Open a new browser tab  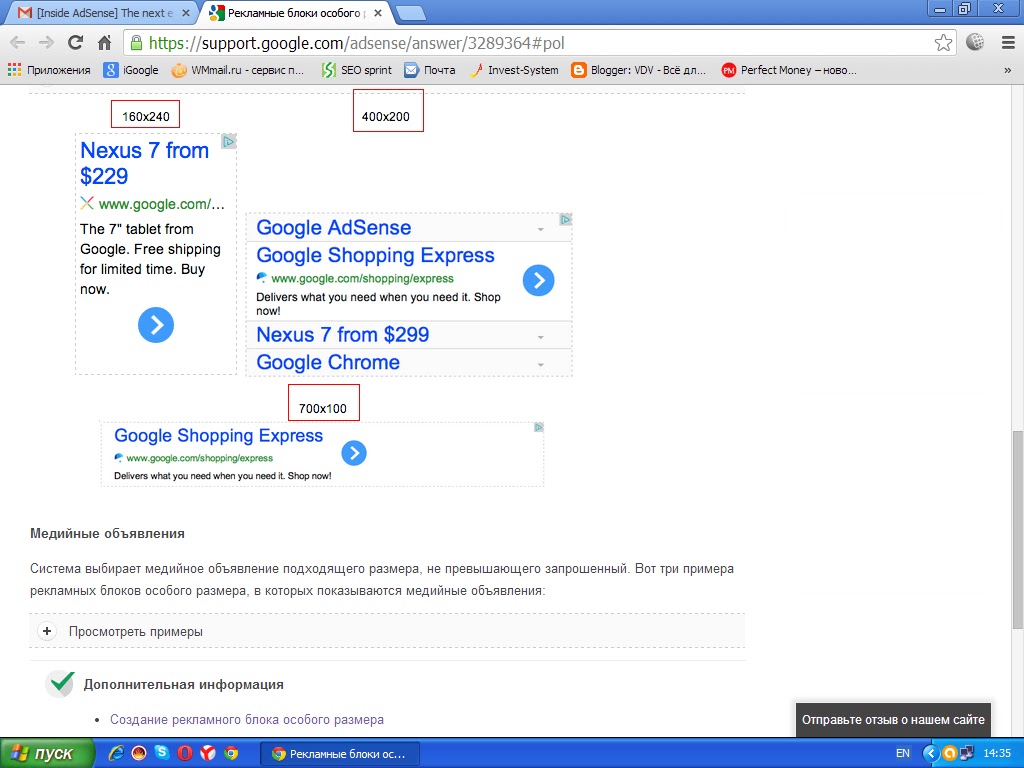(x=411, y=13)
